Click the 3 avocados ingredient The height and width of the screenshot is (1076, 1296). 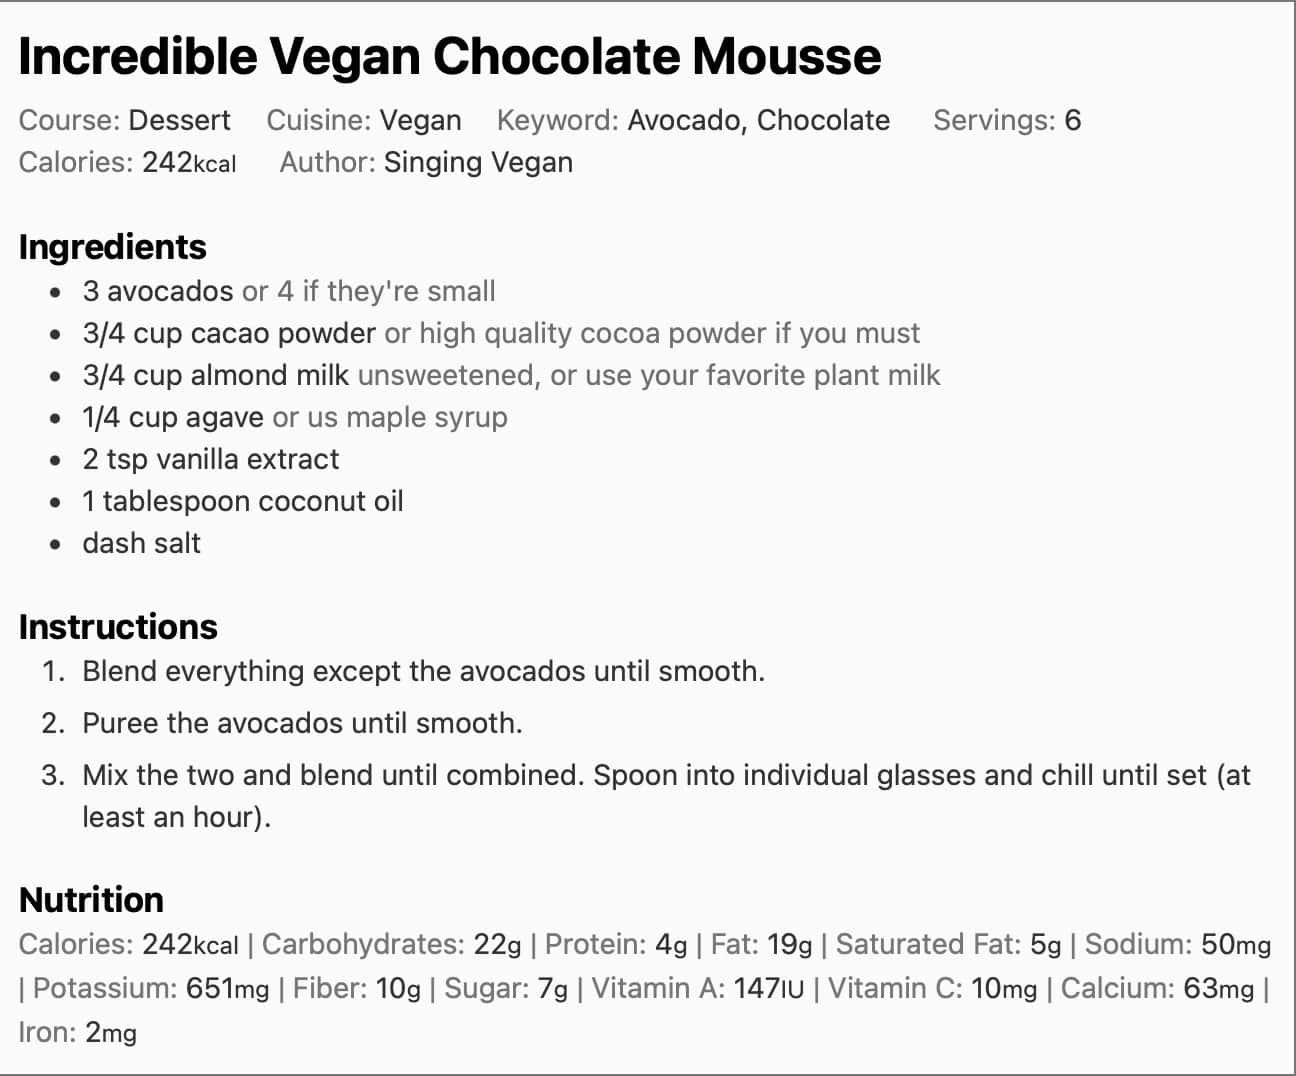[x=158, y=291]
